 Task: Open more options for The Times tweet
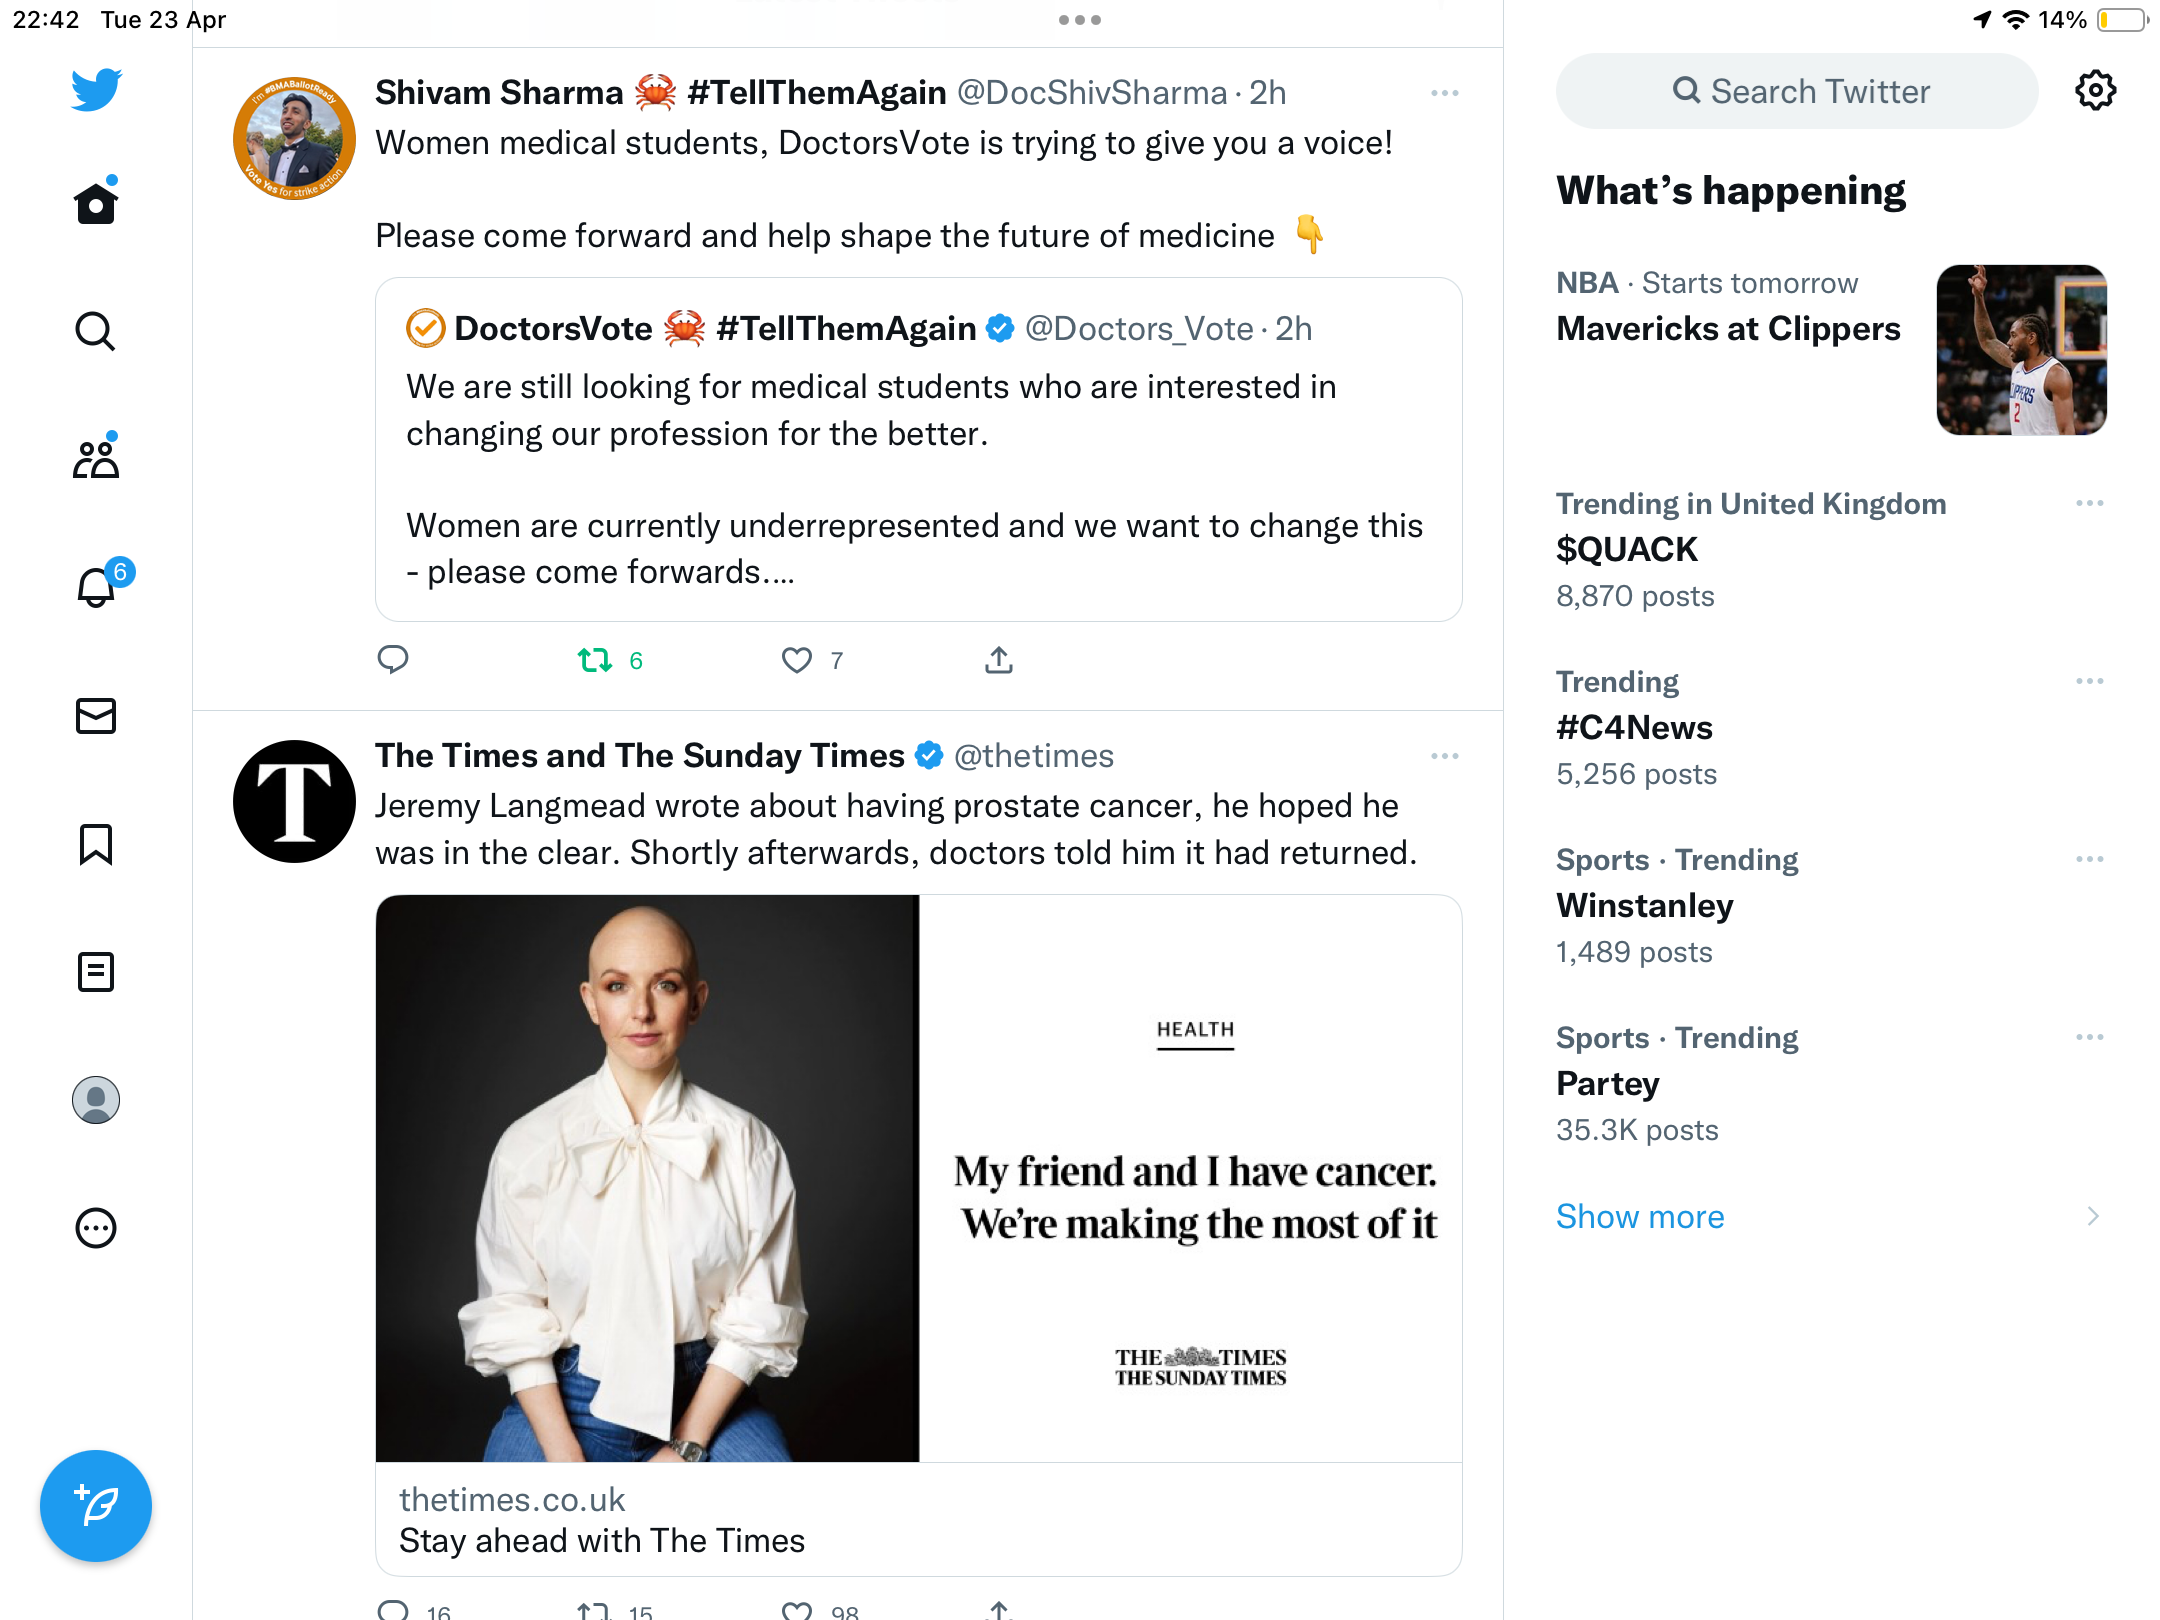pos(1445,756)
